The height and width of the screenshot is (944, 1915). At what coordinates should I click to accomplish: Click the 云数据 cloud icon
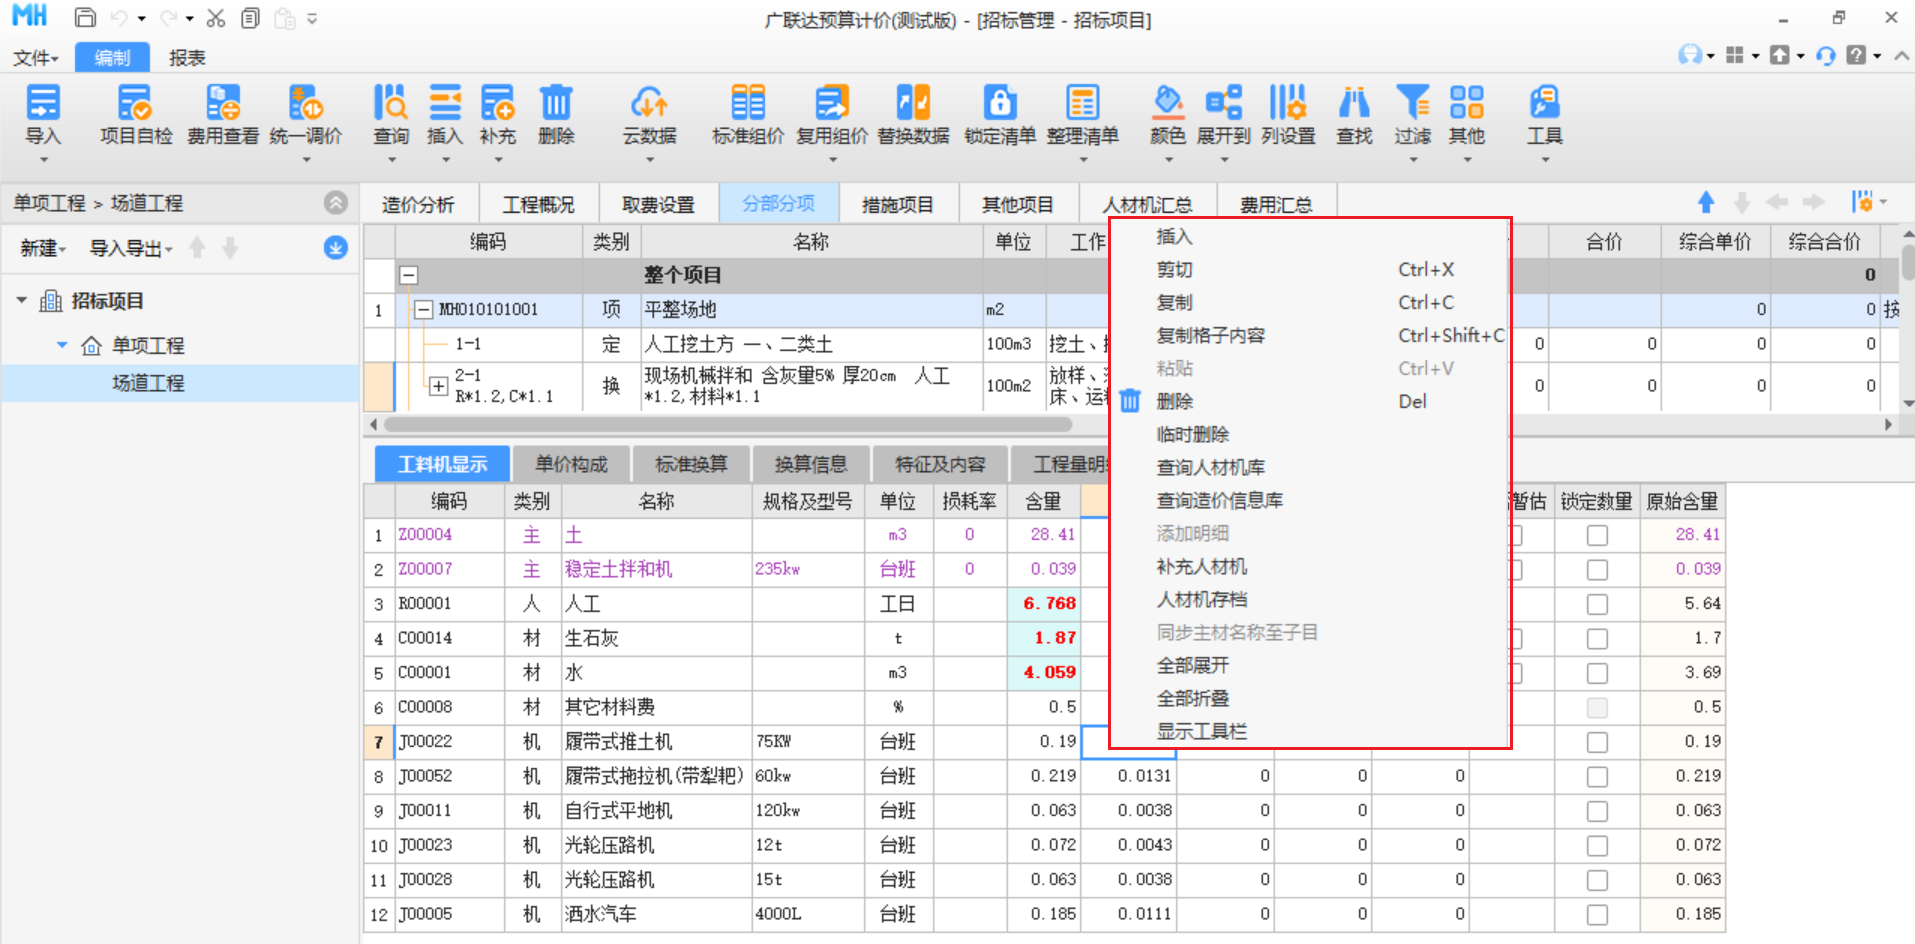[x=649, y=104]
